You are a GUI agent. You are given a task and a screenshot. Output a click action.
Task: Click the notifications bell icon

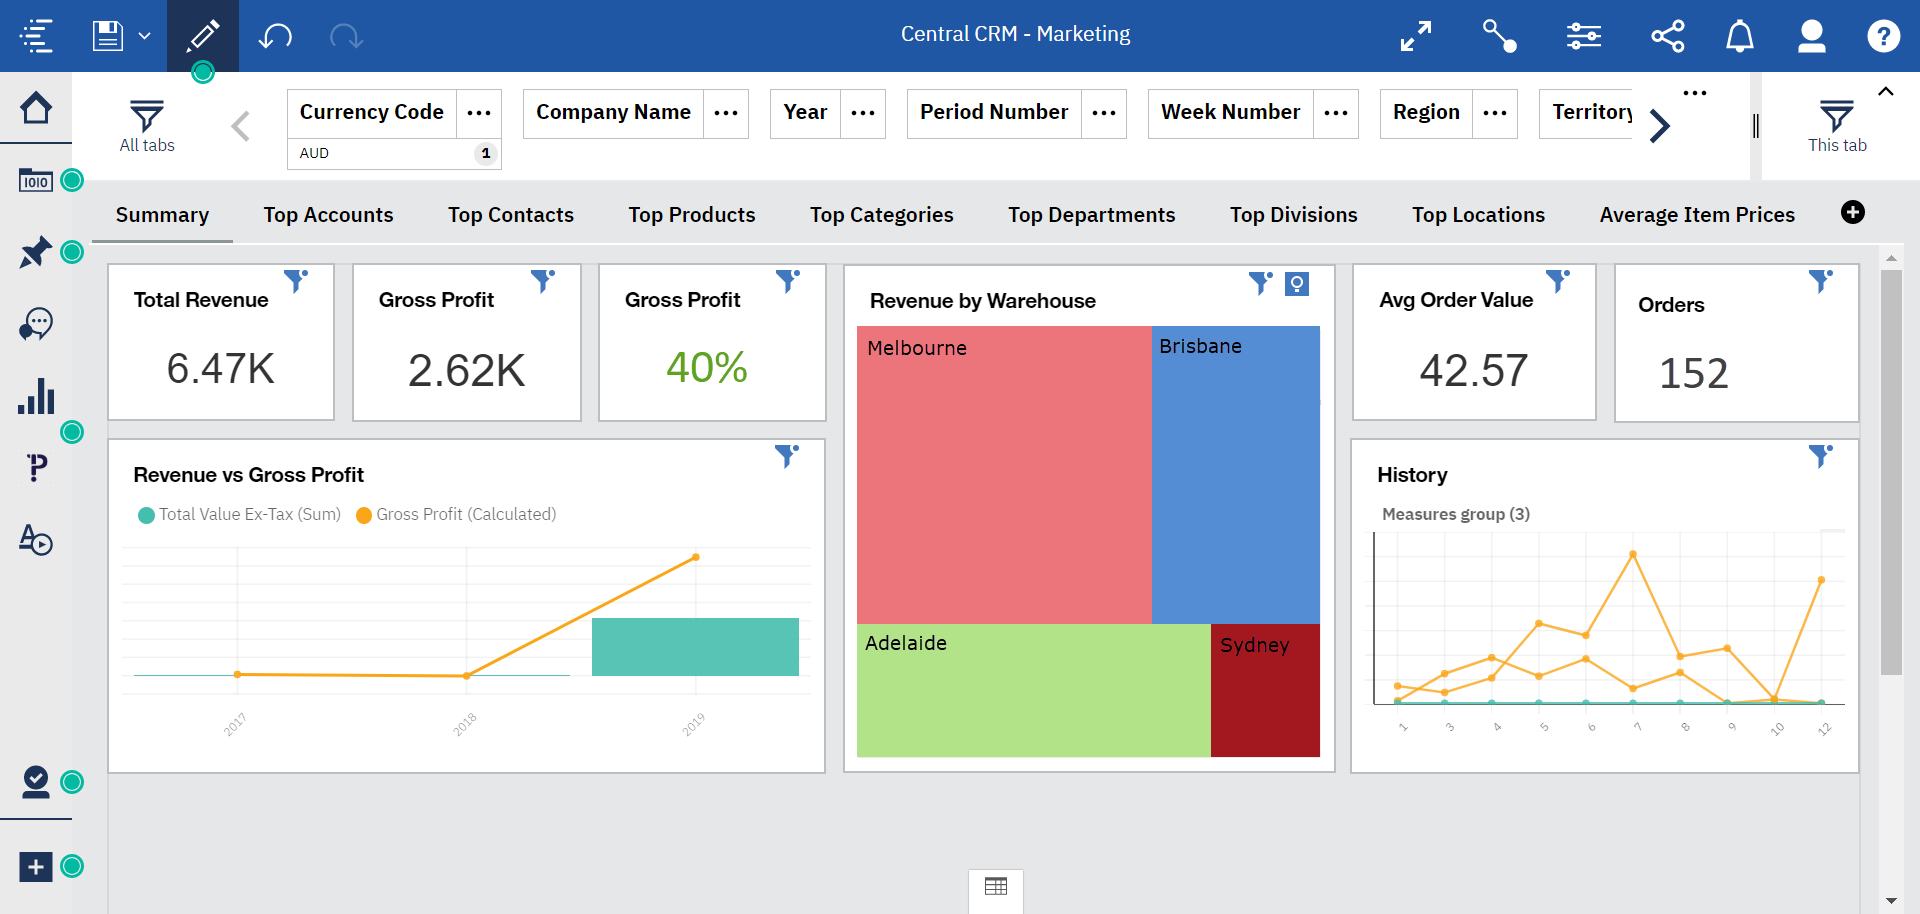pos(1740,35)
